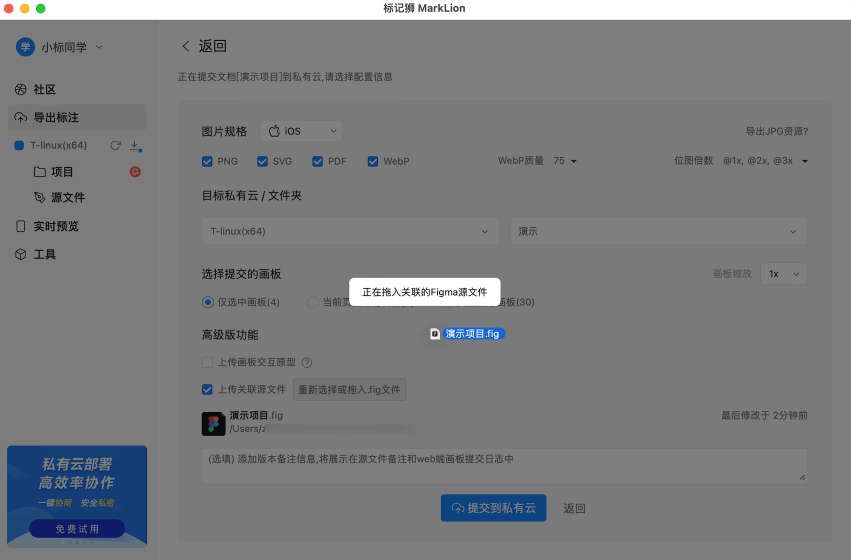Click the 实时预览 phone icon
The width and height of the screenshot is (851, 560).
(x=21, y=226)
